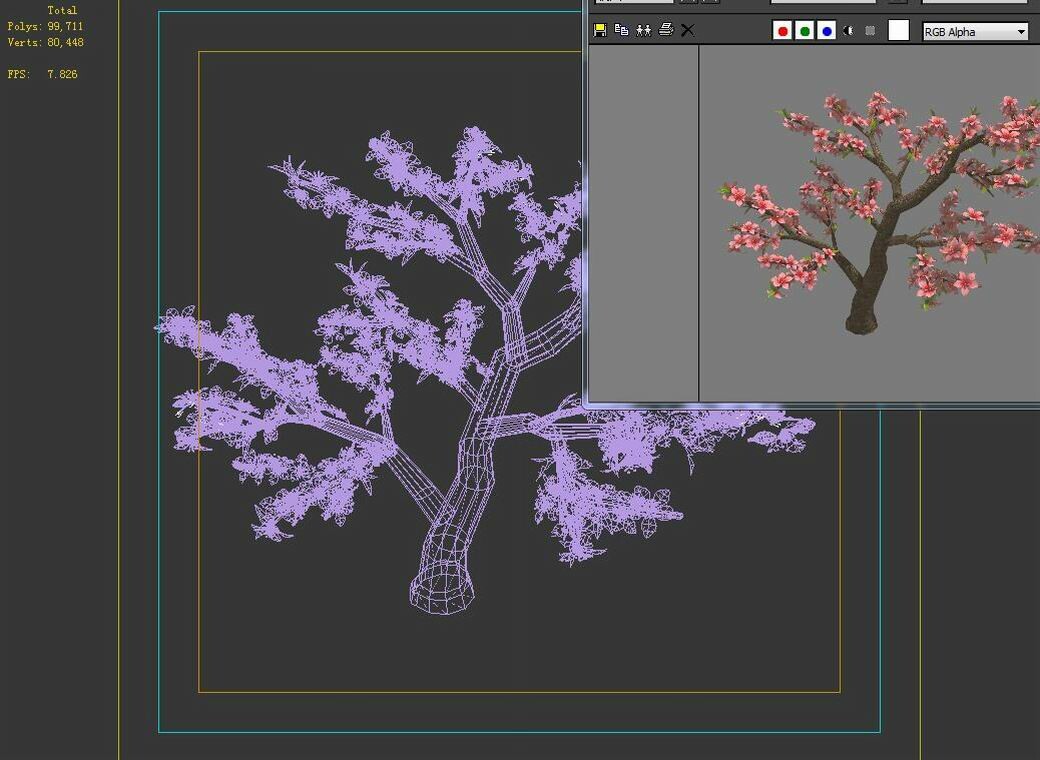The height and width of the screenshot is (760, 1040).
Task: Toggle the red channel display
Action: 781,31
